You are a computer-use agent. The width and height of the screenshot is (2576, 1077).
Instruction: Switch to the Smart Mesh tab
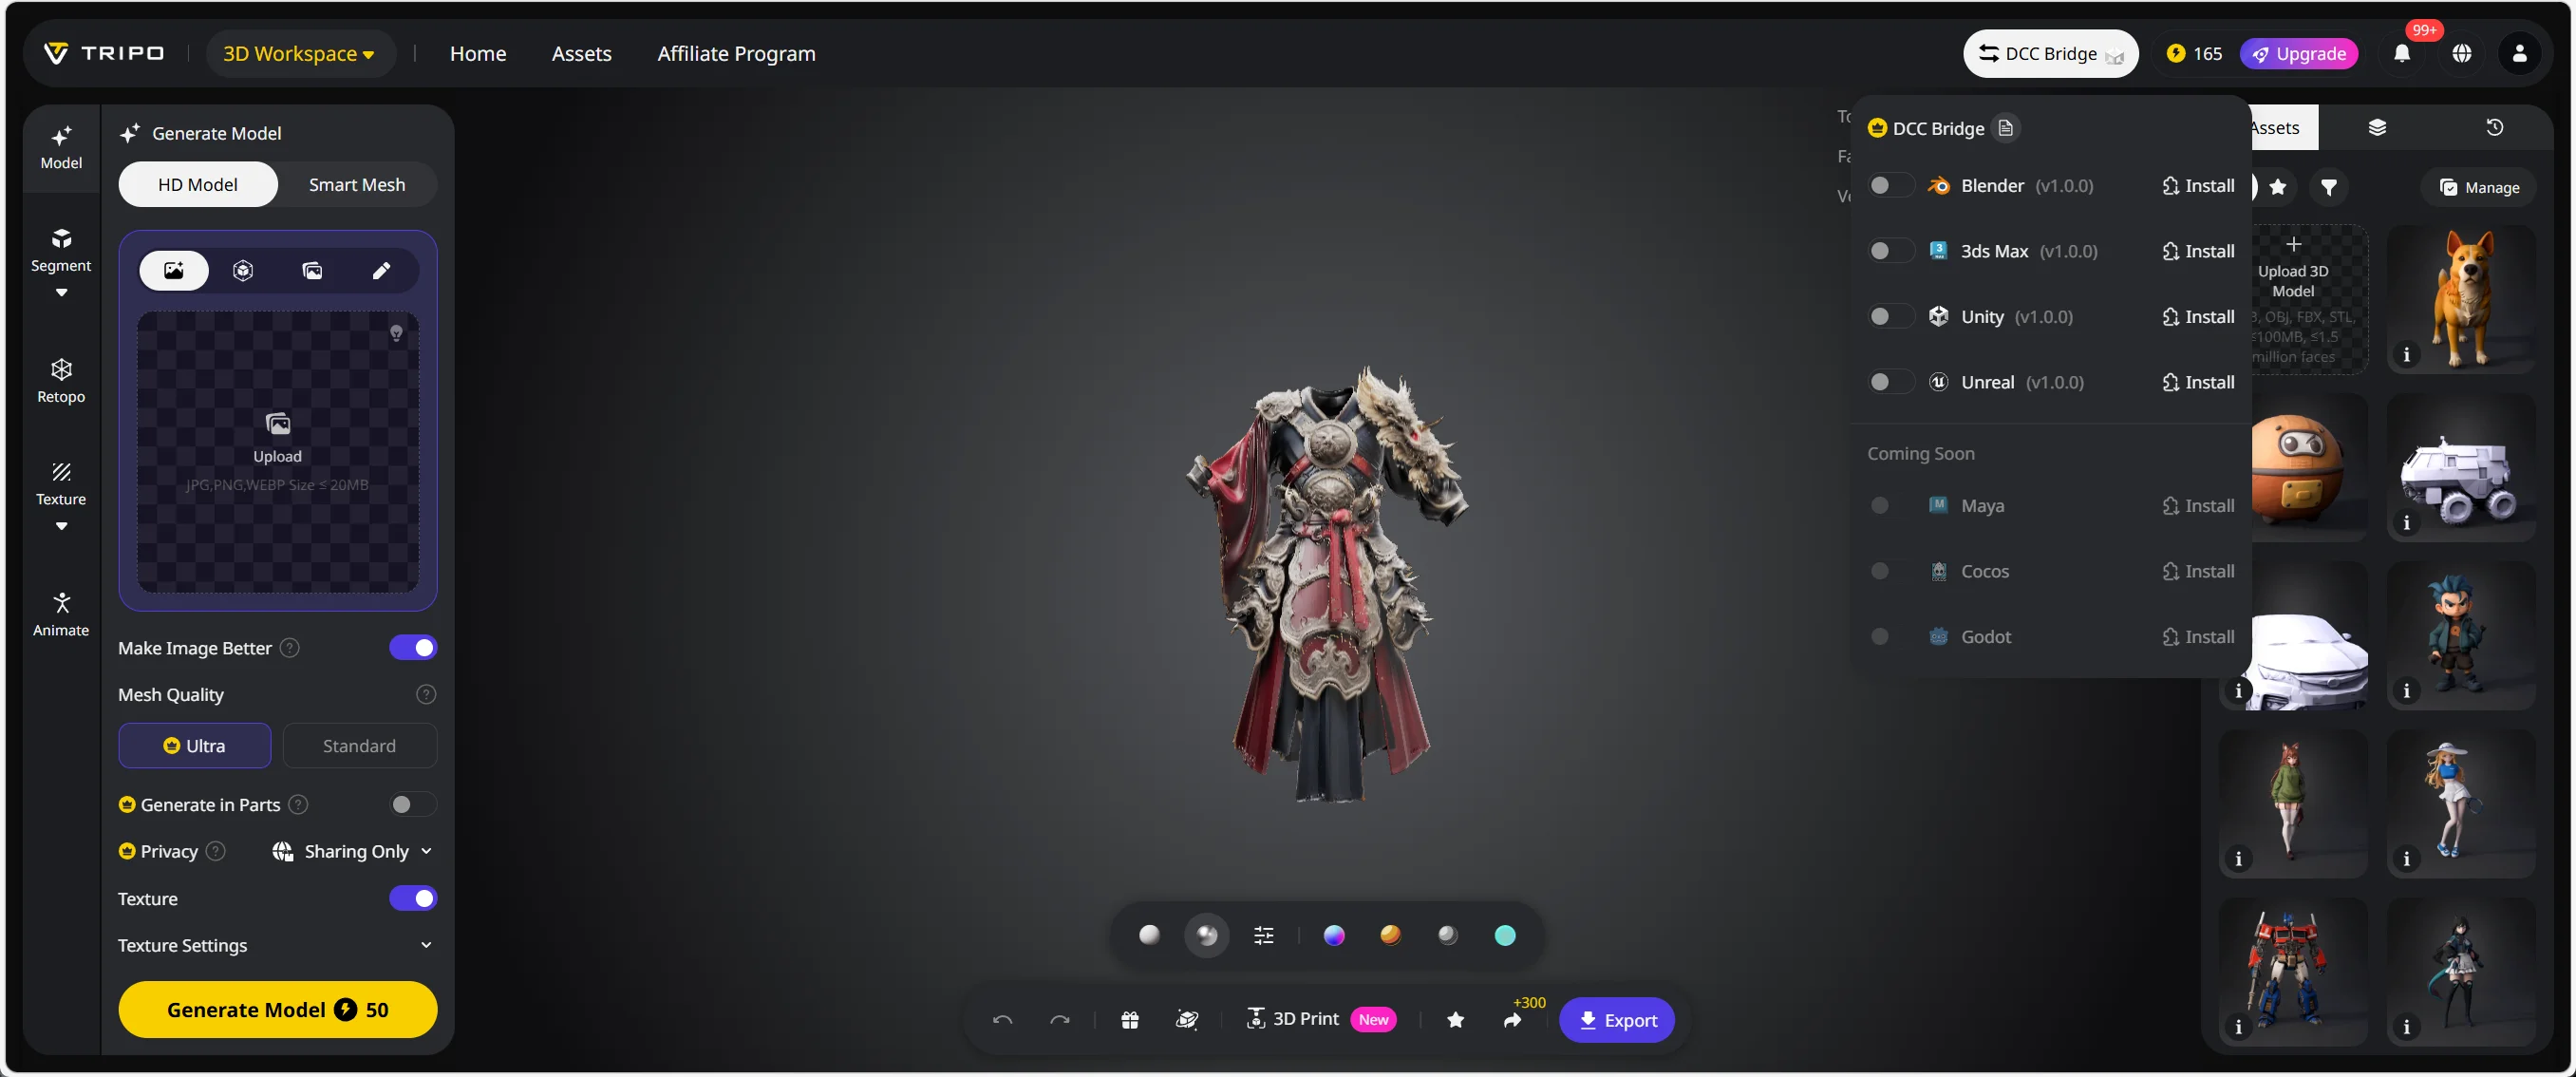(x=357, y=185)
